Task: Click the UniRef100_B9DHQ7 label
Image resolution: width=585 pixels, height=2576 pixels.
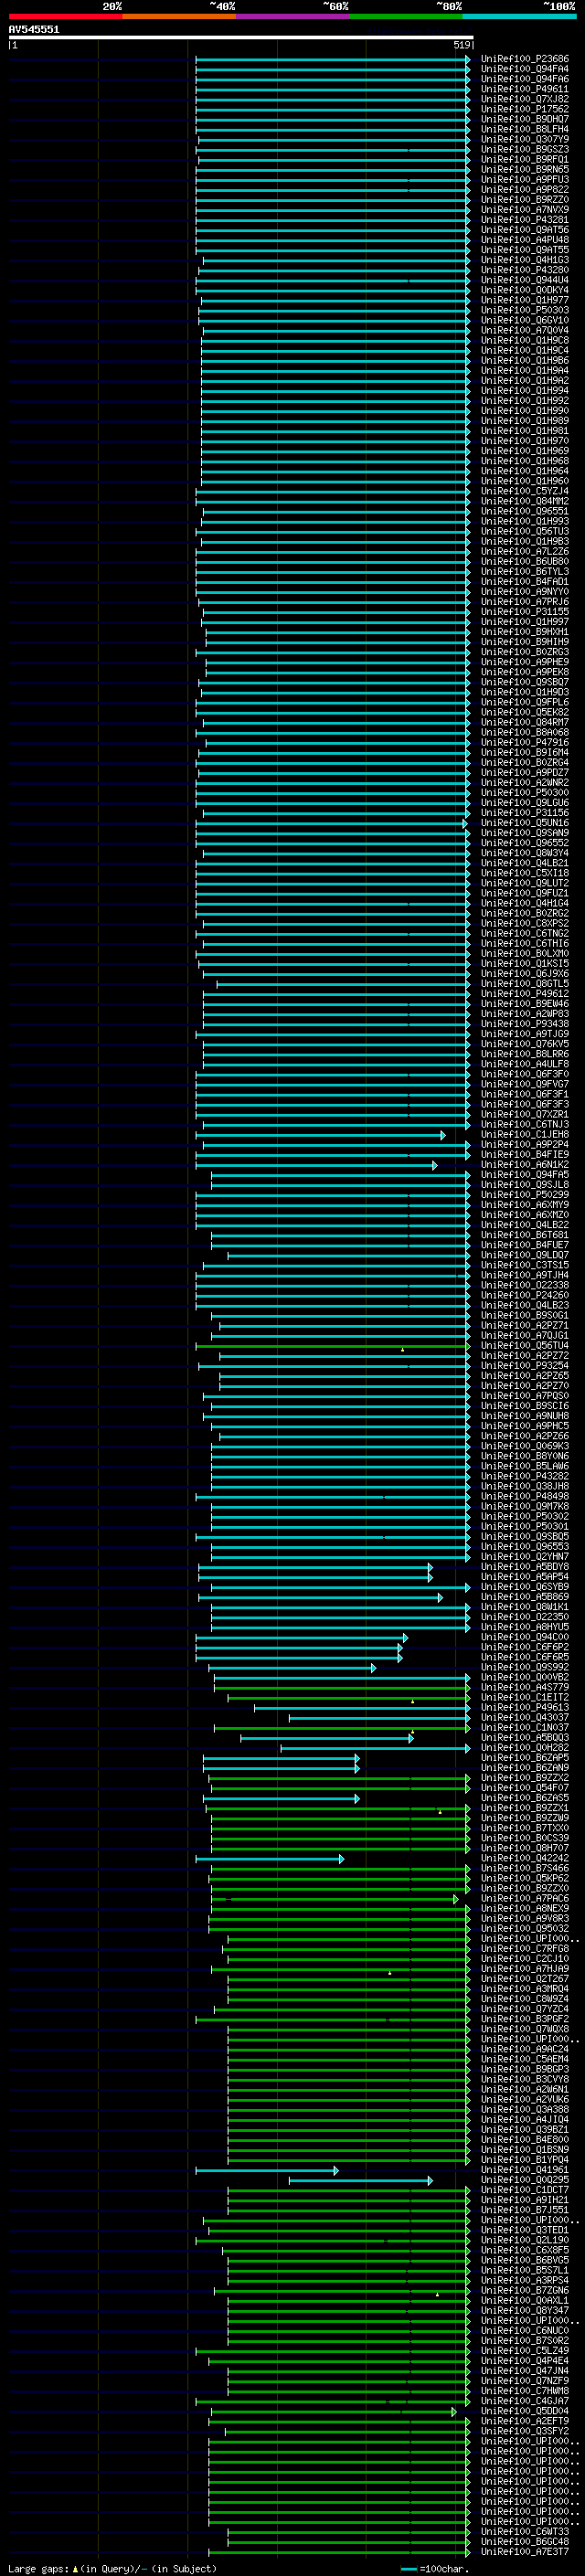Action: point(524,119)
